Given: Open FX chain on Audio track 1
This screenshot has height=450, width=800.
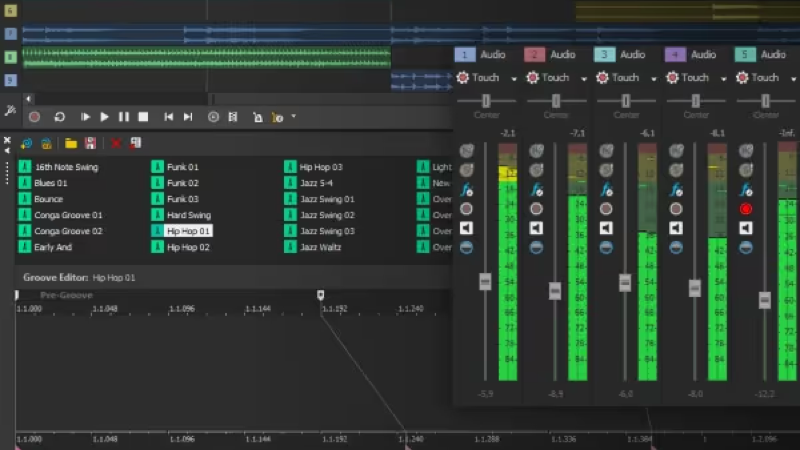Looking at the screenshot, I should [466, 190].
